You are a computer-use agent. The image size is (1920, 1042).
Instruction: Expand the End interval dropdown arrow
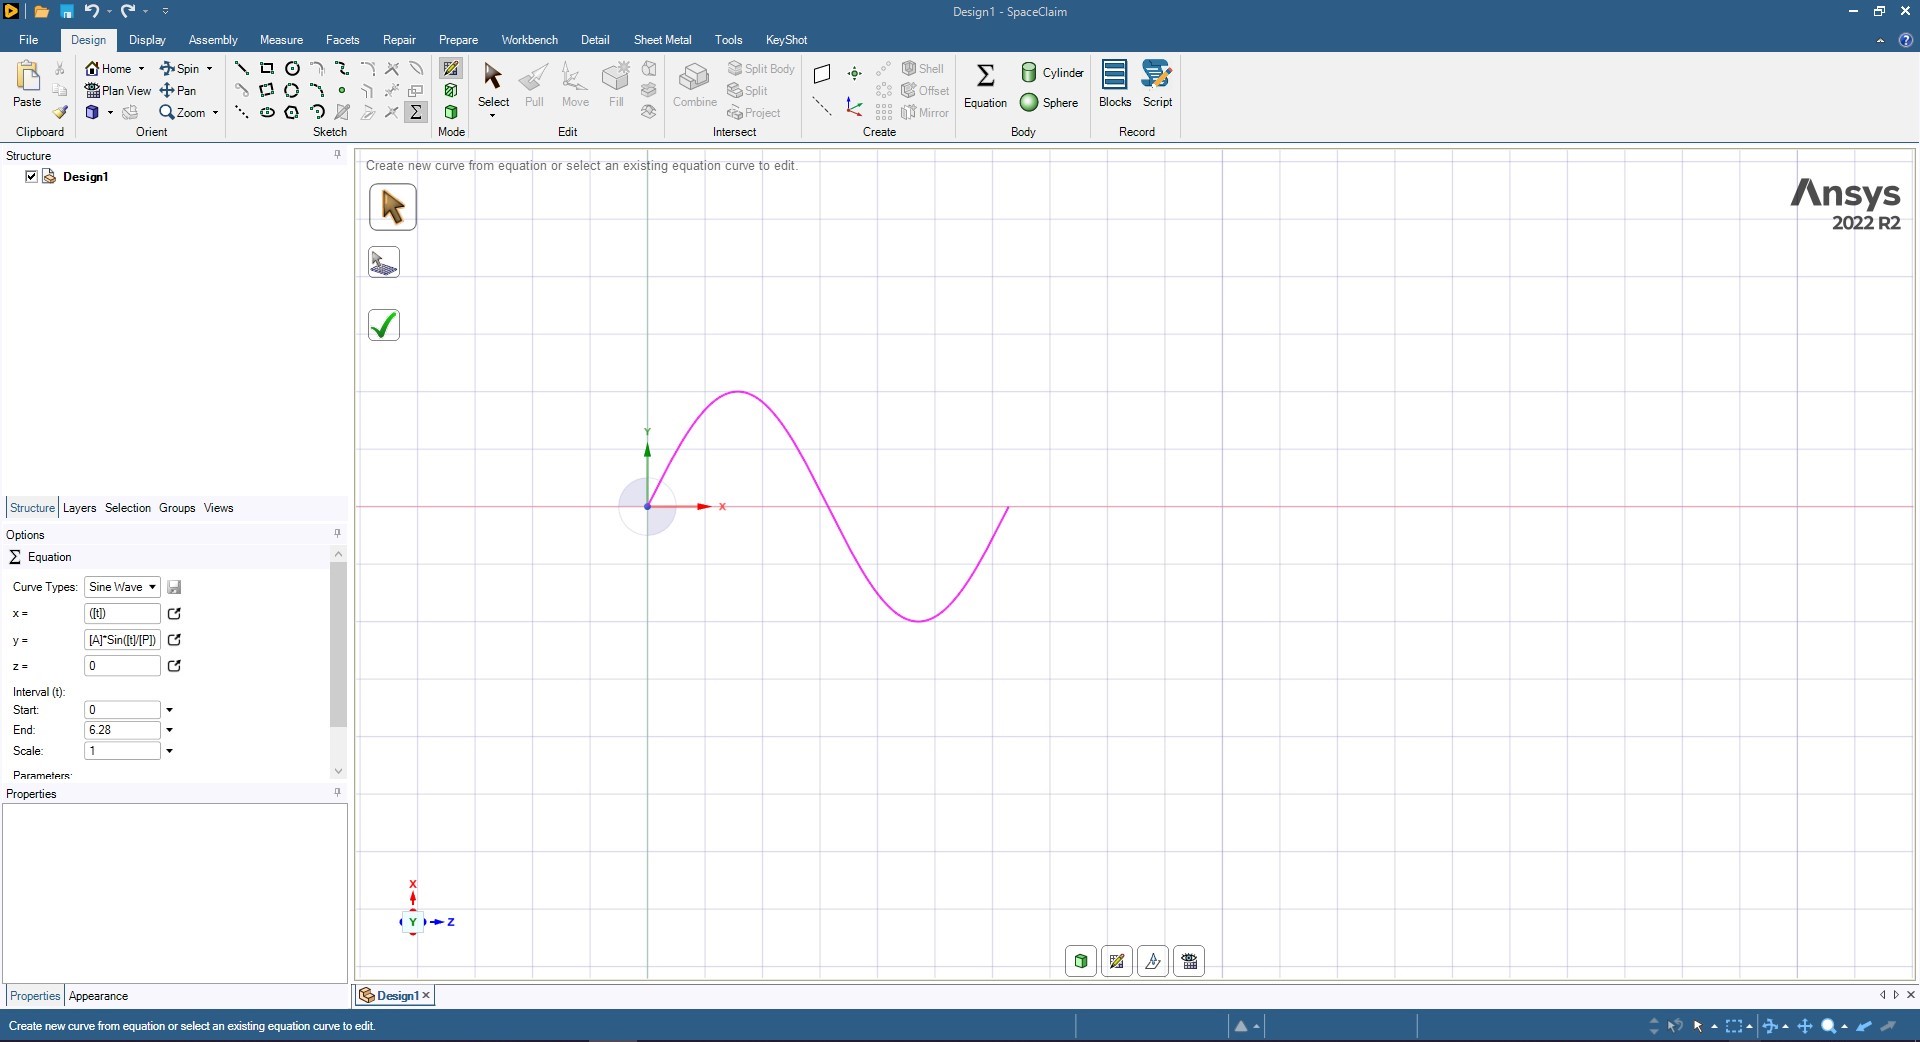tap(170, 730)
